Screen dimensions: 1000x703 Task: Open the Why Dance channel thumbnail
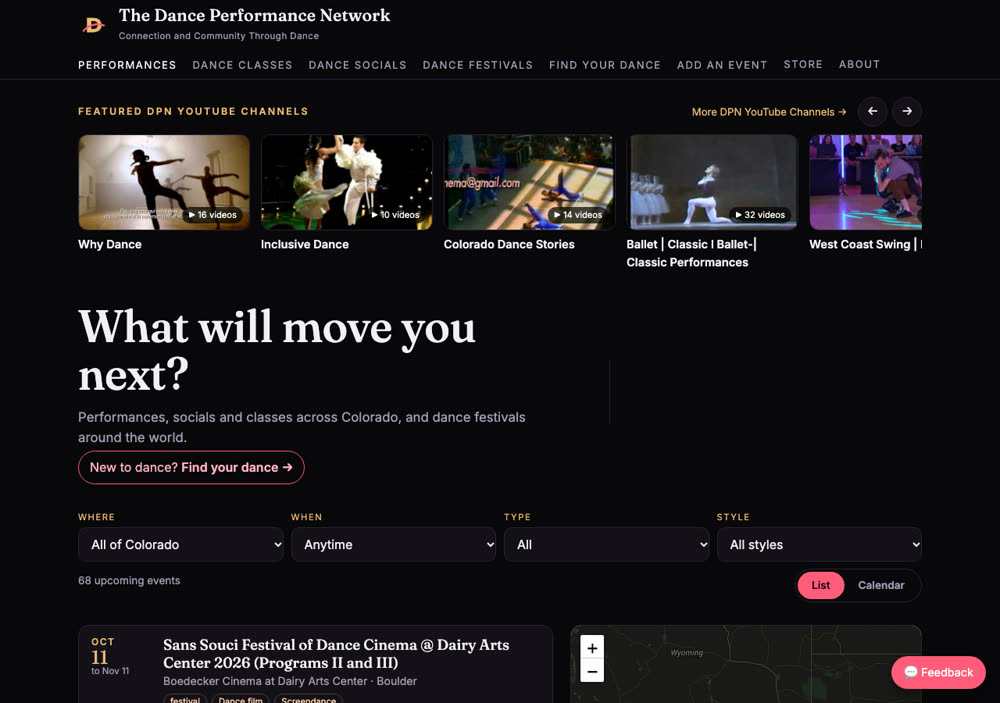[164, 182]
